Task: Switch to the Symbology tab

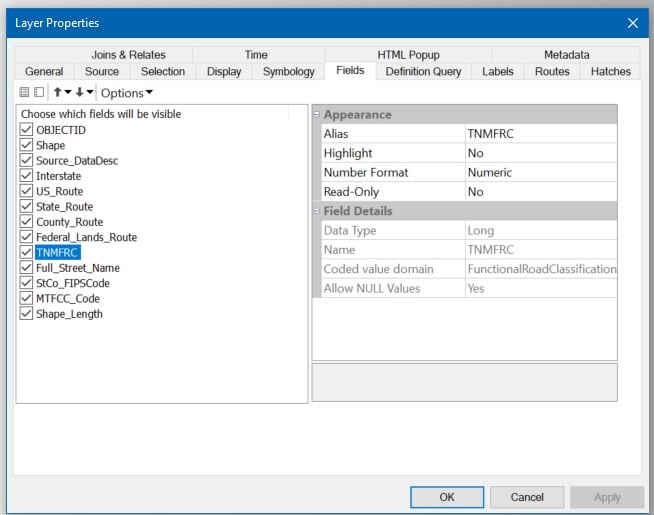Action: (289, 71)
